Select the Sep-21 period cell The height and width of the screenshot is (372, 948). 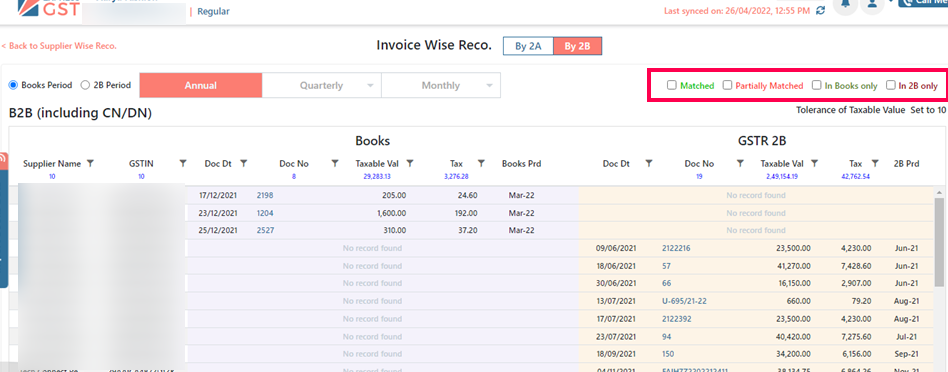coord(906,353)
